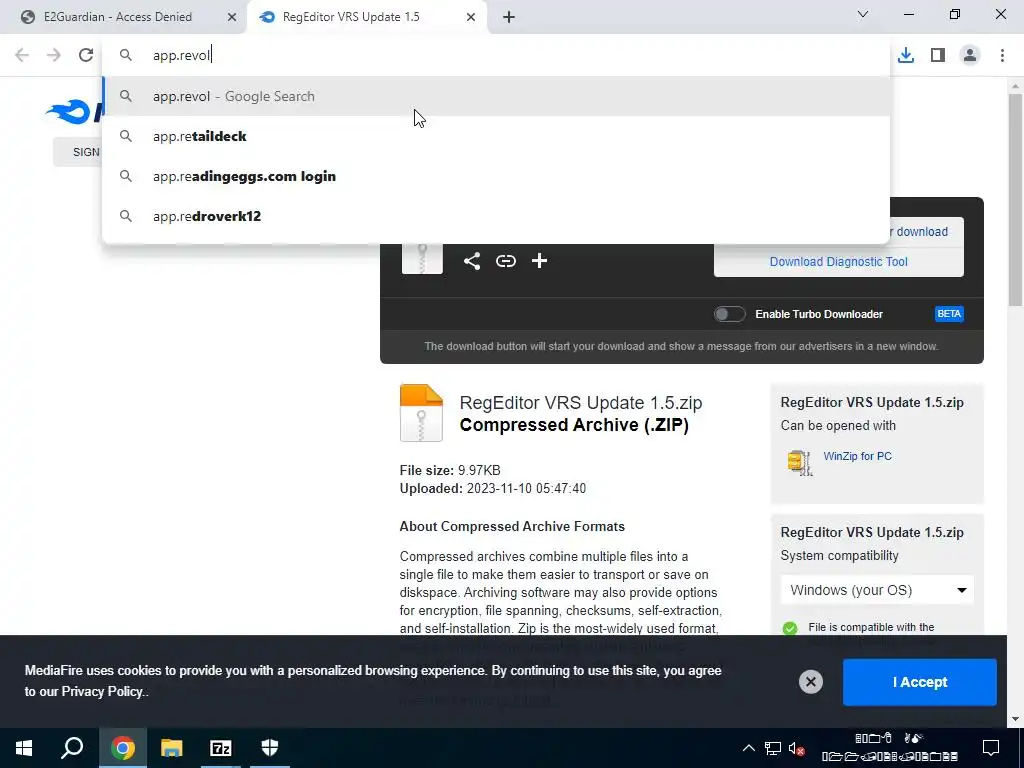Open the WinZip for PC link
Screen dimensions: 1024x768
(857, 456)
